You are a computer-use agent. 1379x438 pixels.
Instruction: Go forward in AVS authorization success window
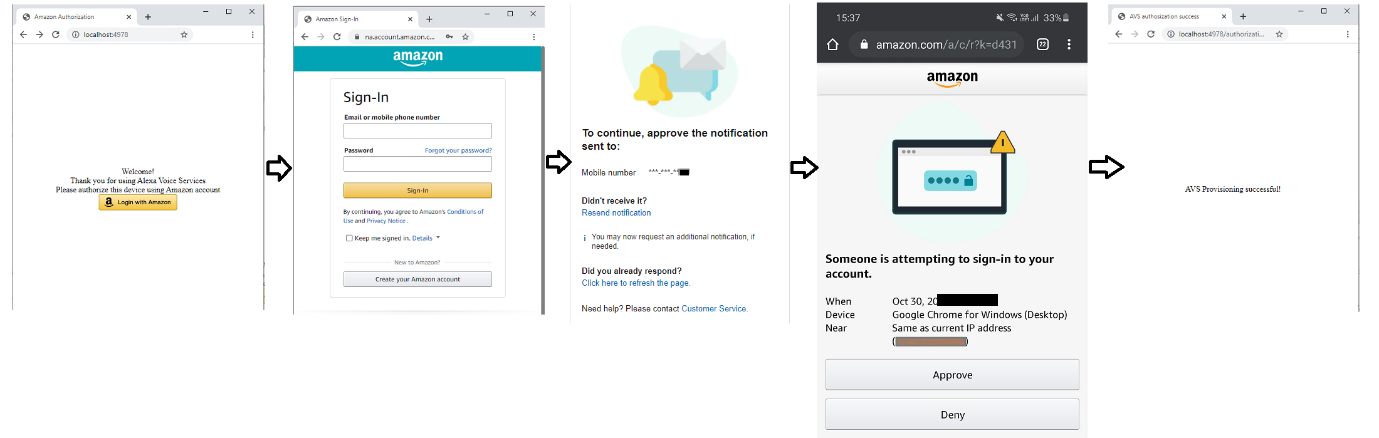click(1134, 34)
